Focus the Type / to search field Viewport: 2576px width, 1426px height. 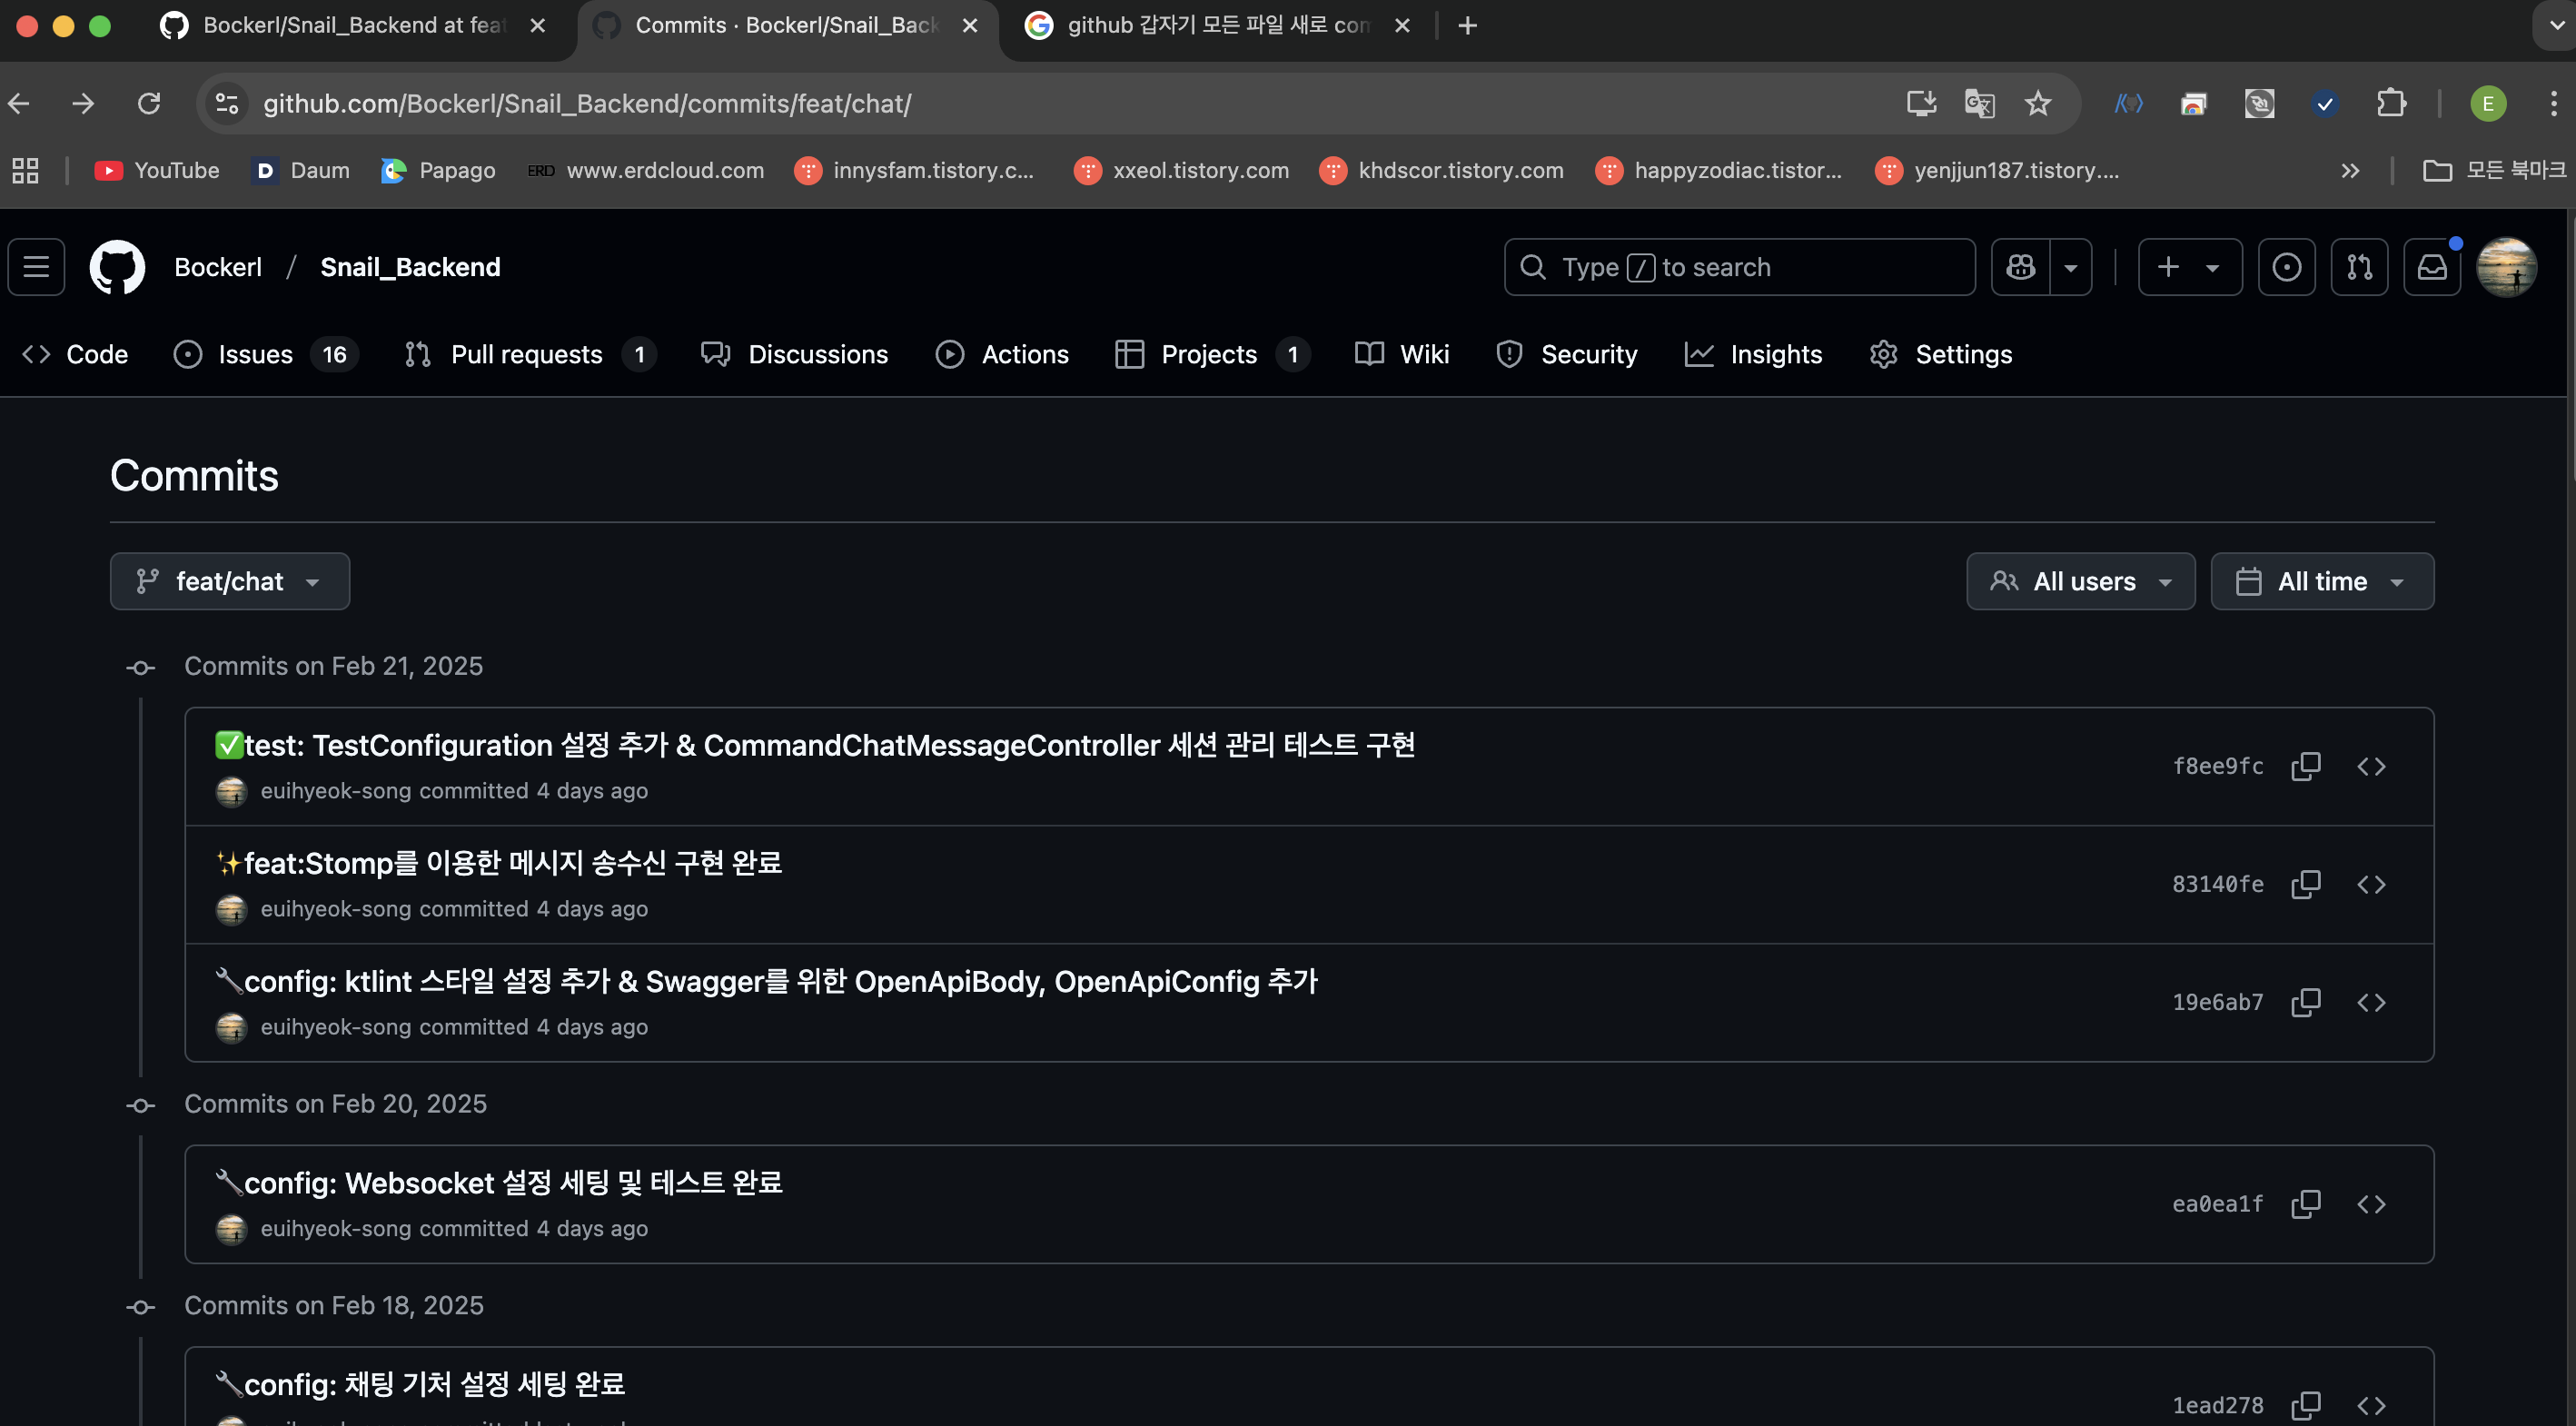(x=1738, y=267)
